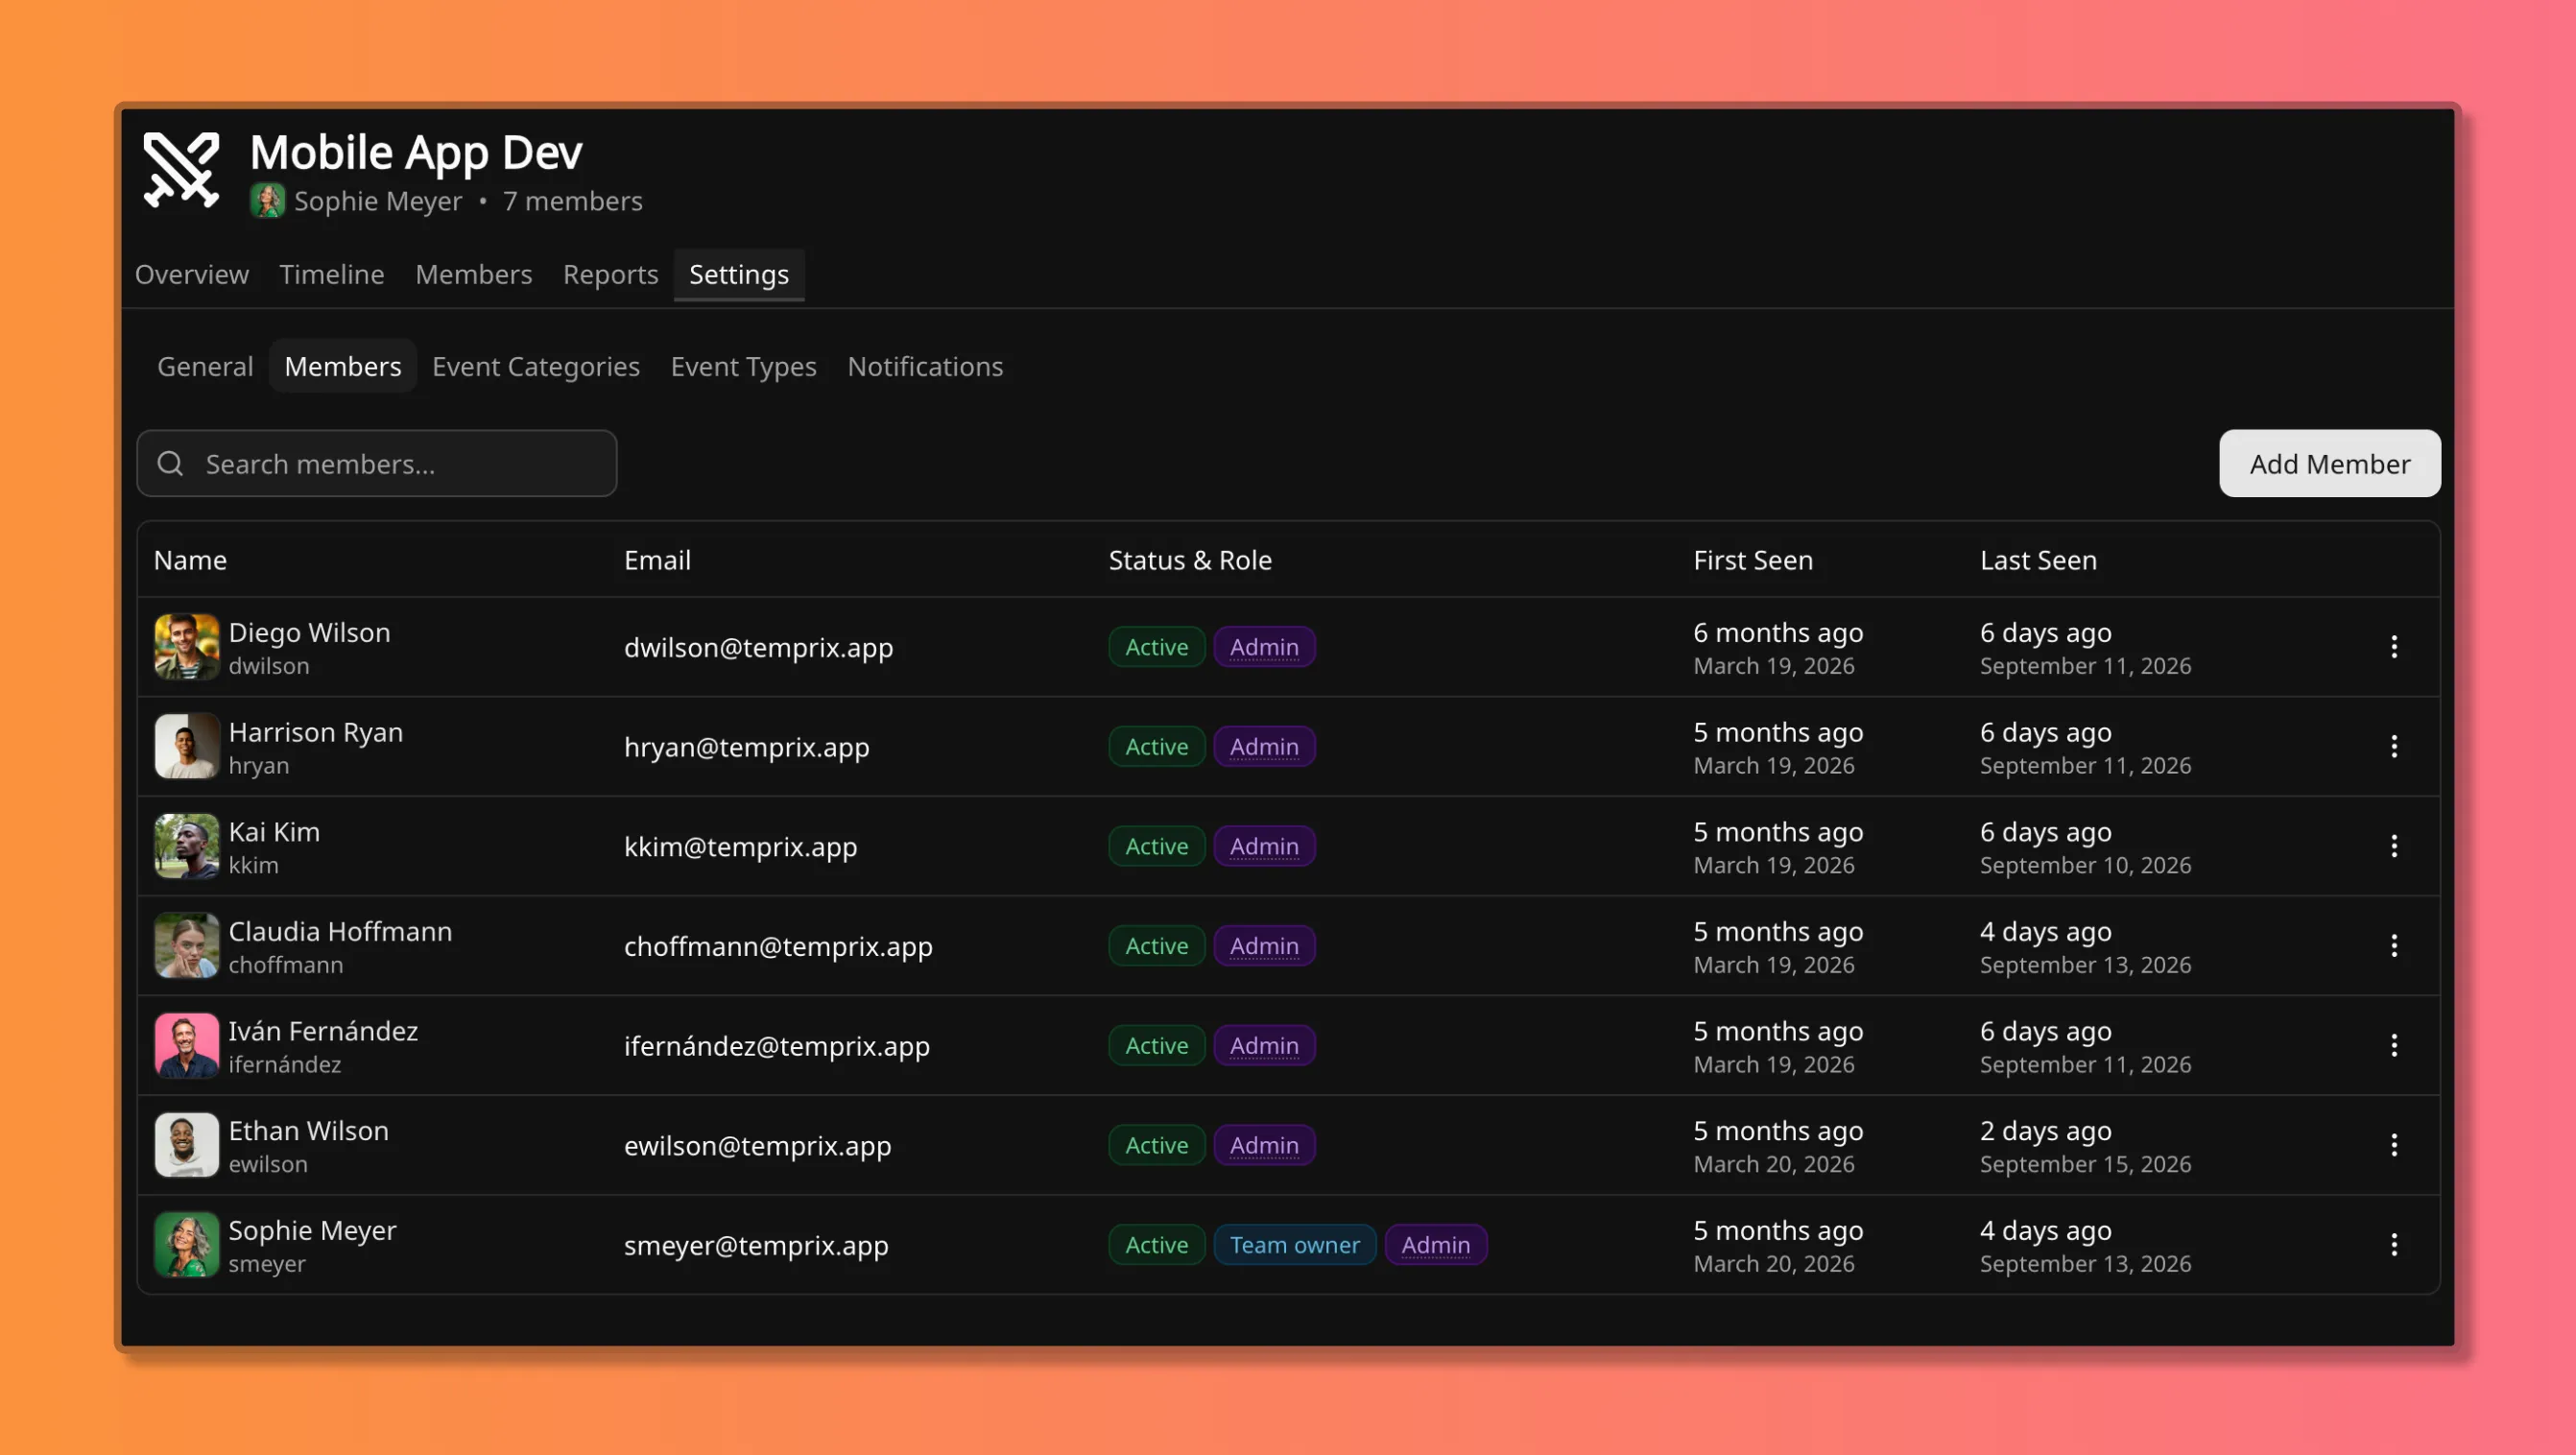Click Sophie Meyer's table row avatar
The image size is (2576, 1455).
tap(187, 1245)
